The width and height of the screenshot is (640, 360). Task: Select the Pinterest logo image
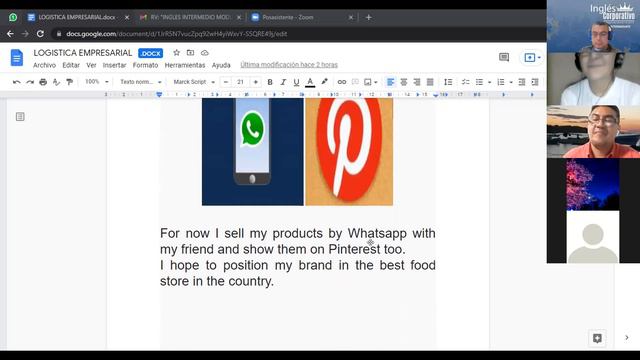point(349,151)
